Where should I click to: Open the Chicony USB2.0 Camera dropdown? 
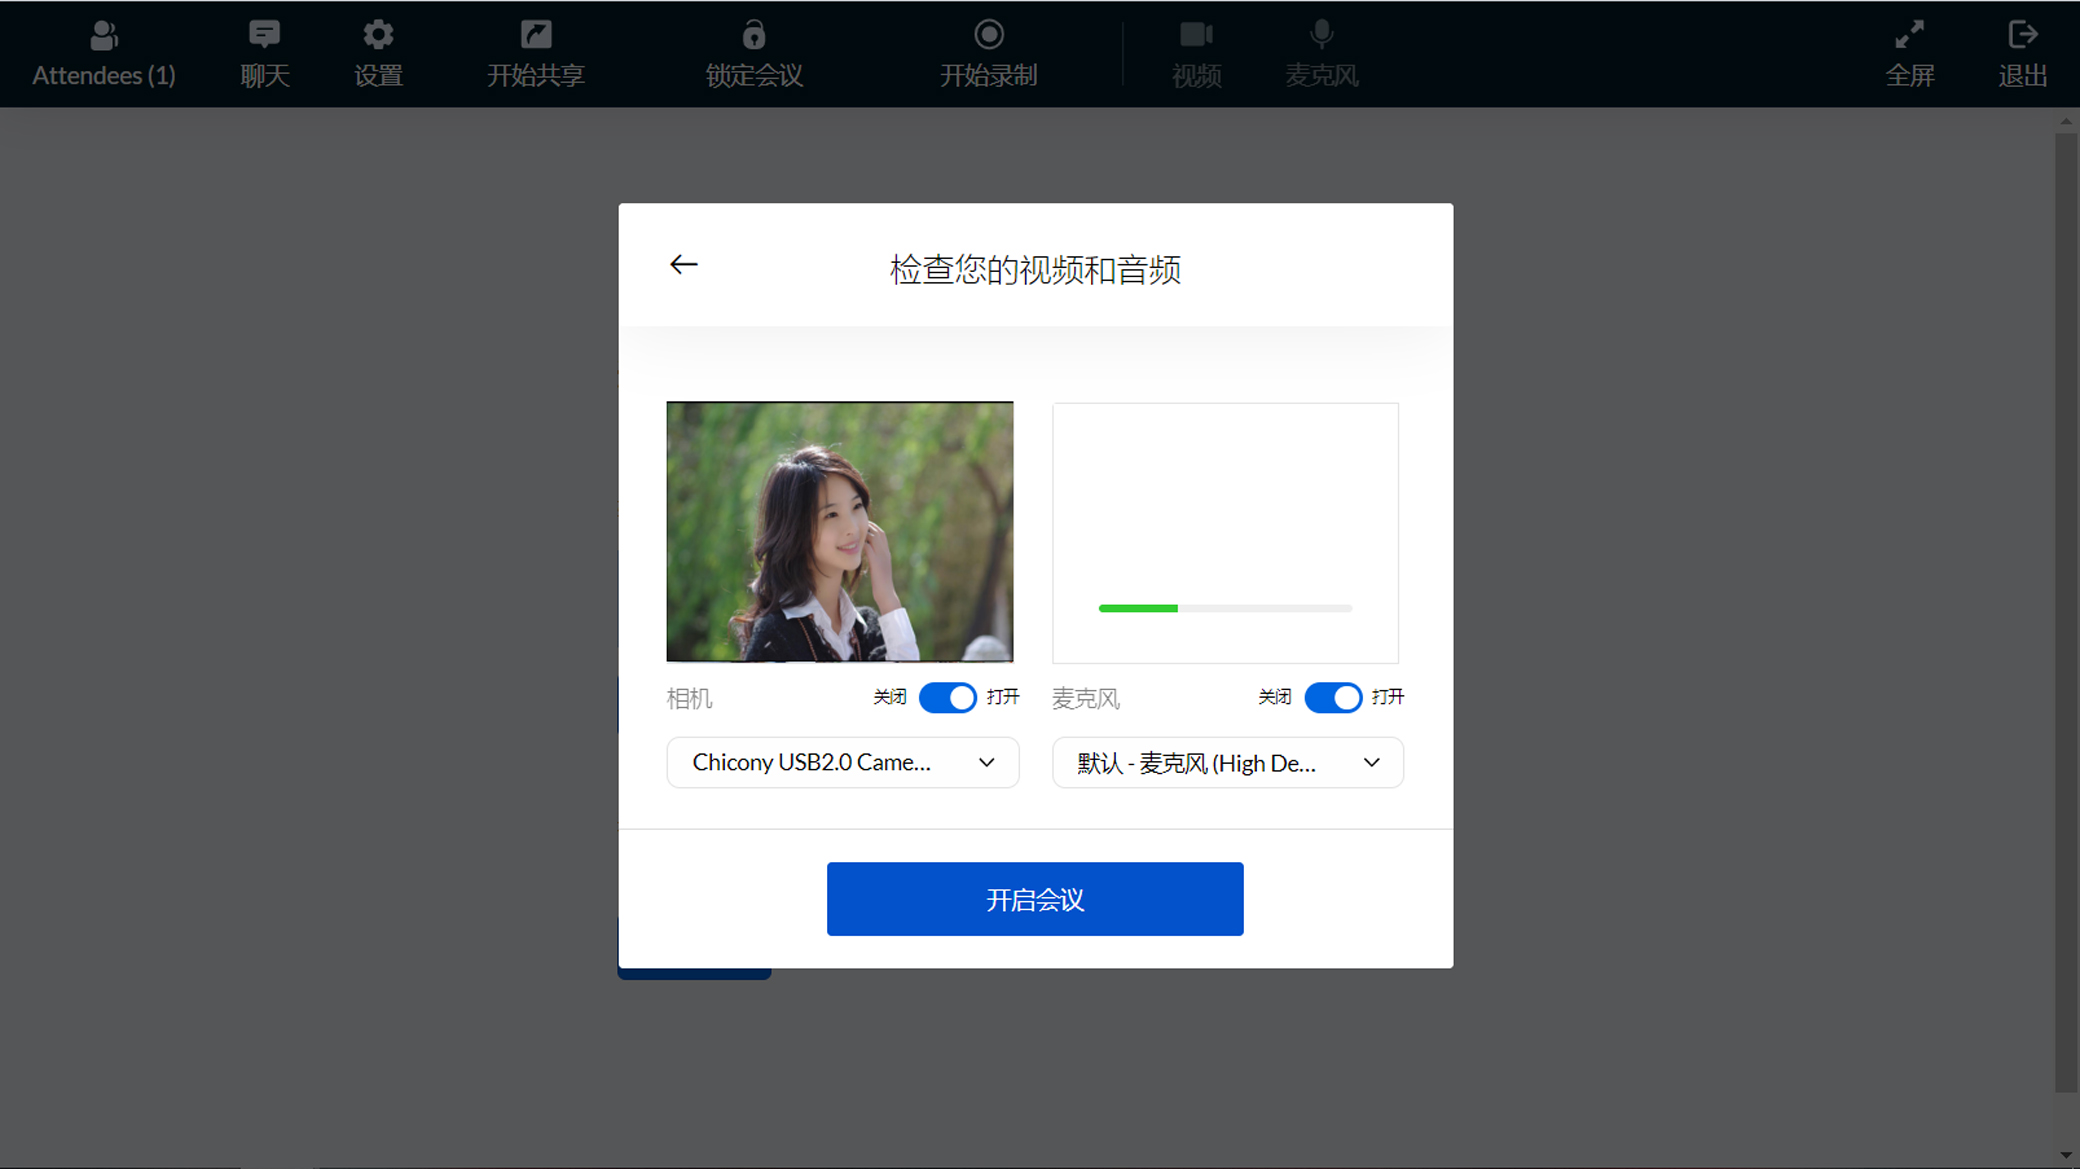click(842, 763)
